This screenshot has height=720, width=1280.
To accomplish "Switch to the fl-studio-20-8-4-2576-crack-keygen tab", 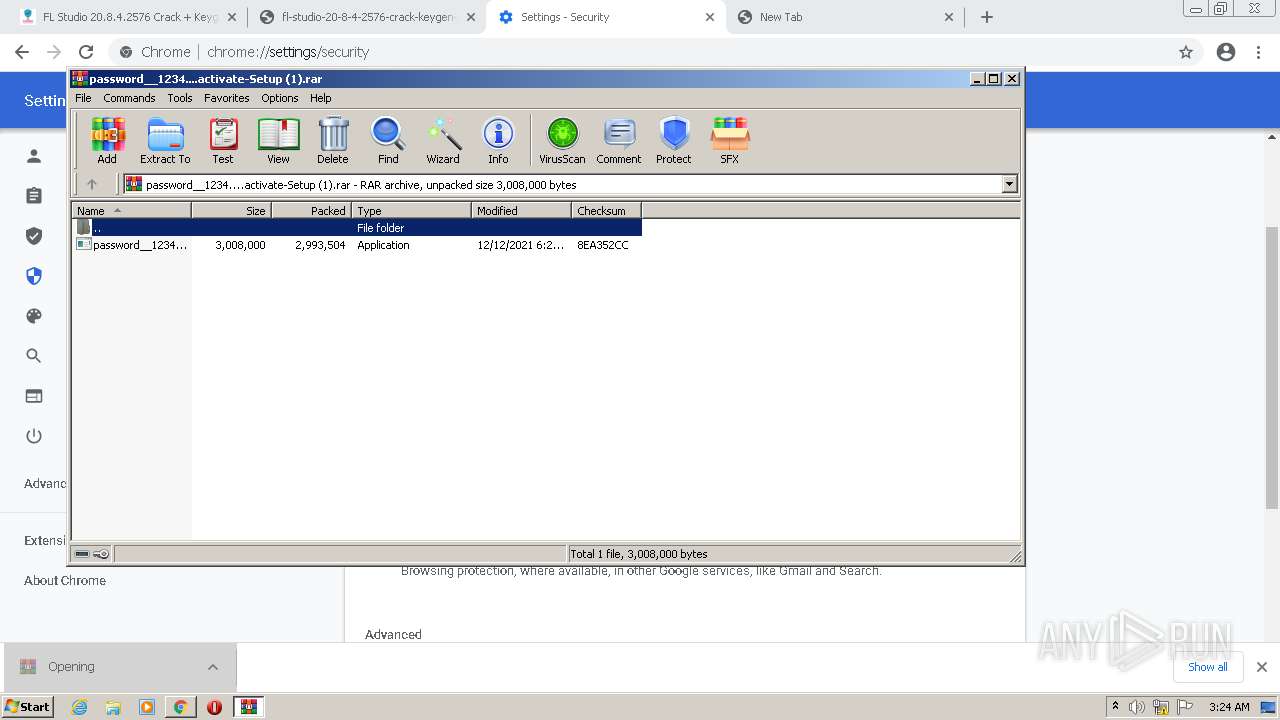I will (x=367, y=17).
